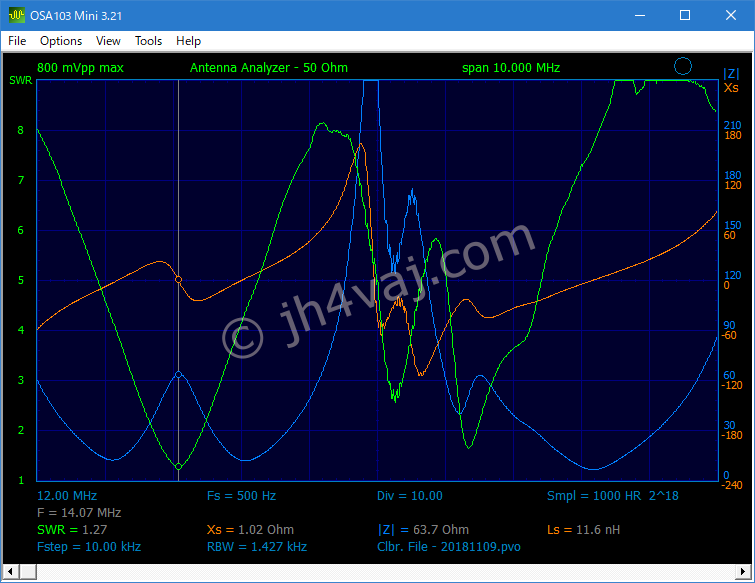Click the 'span 10.000 MHz' label
Viewport: 755px width, 583px height.
511,68
